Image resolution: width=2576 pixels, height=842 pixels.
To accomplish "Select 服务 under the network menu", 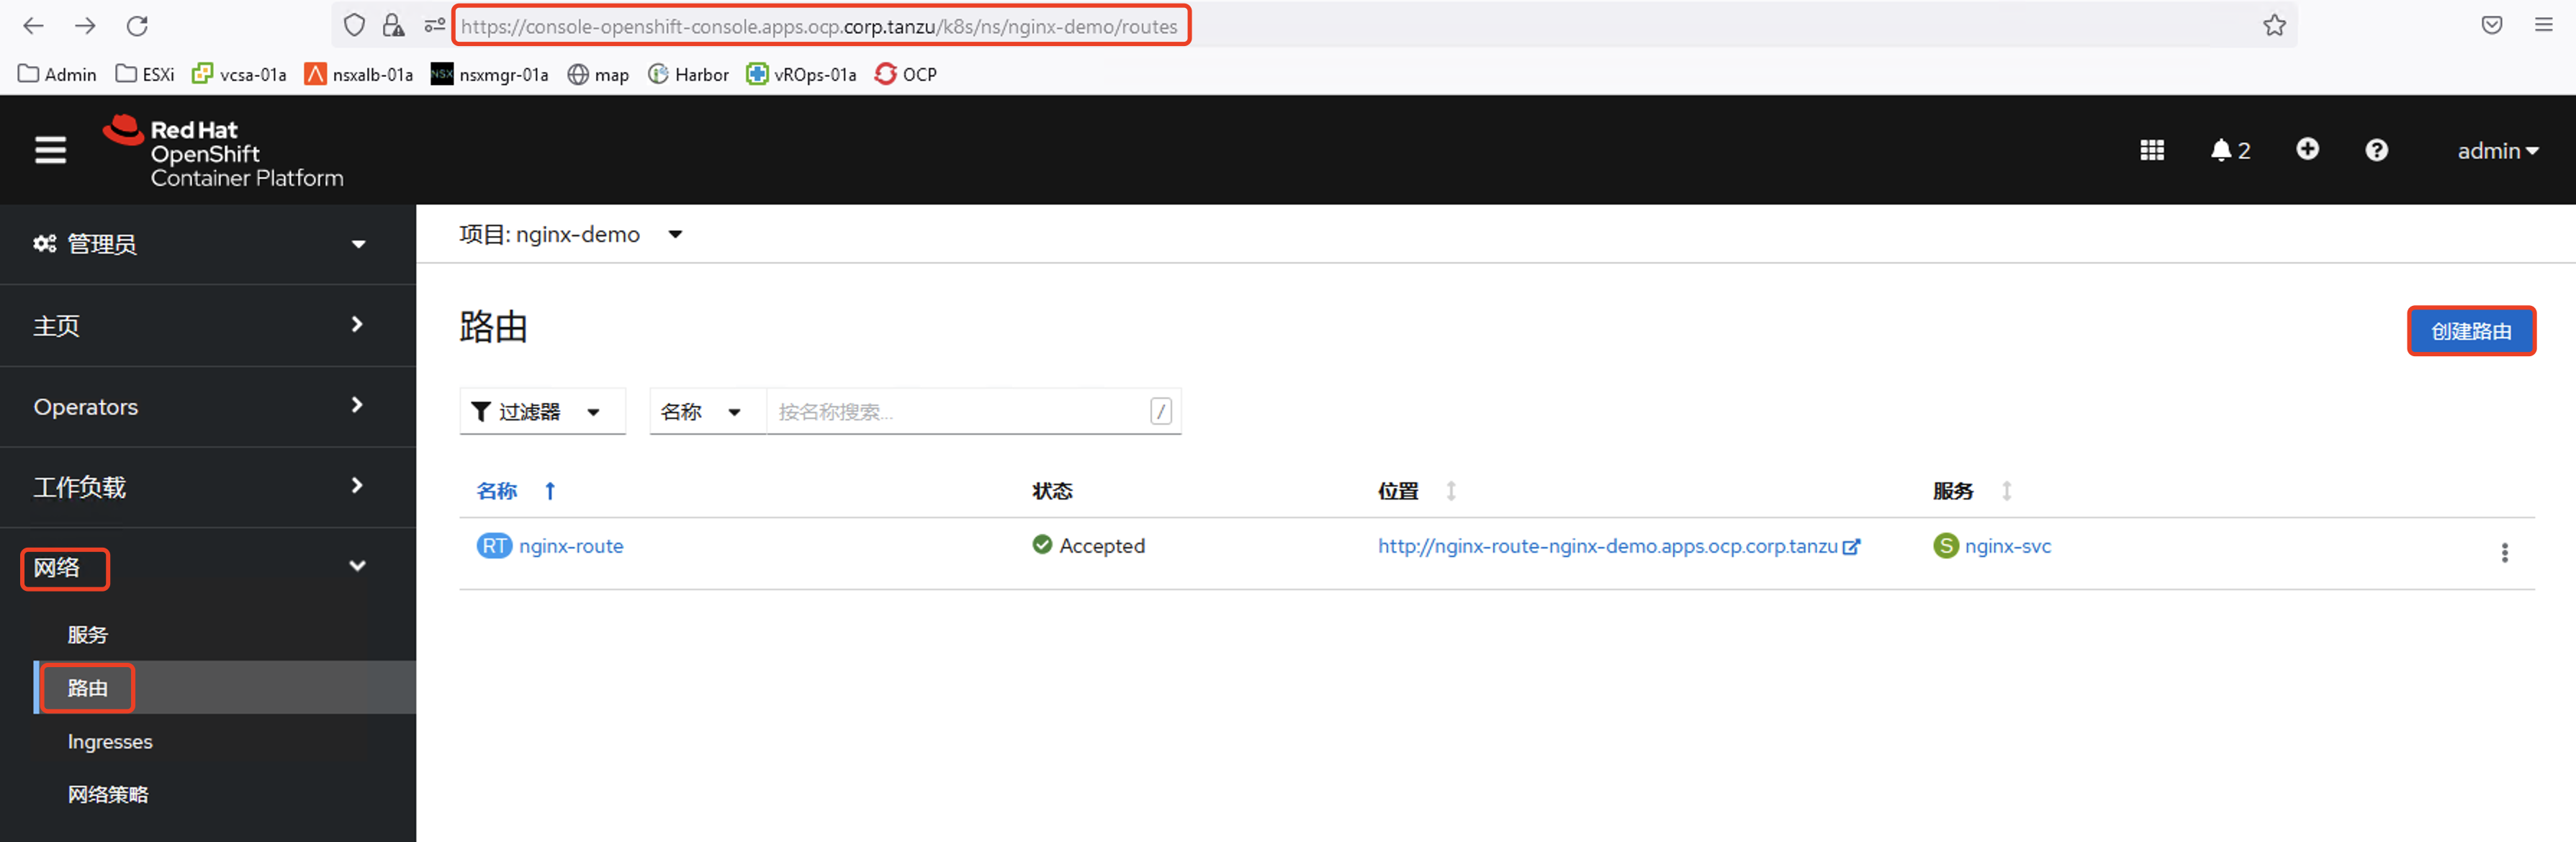I will pyautogui.click(x=87, y=634).
